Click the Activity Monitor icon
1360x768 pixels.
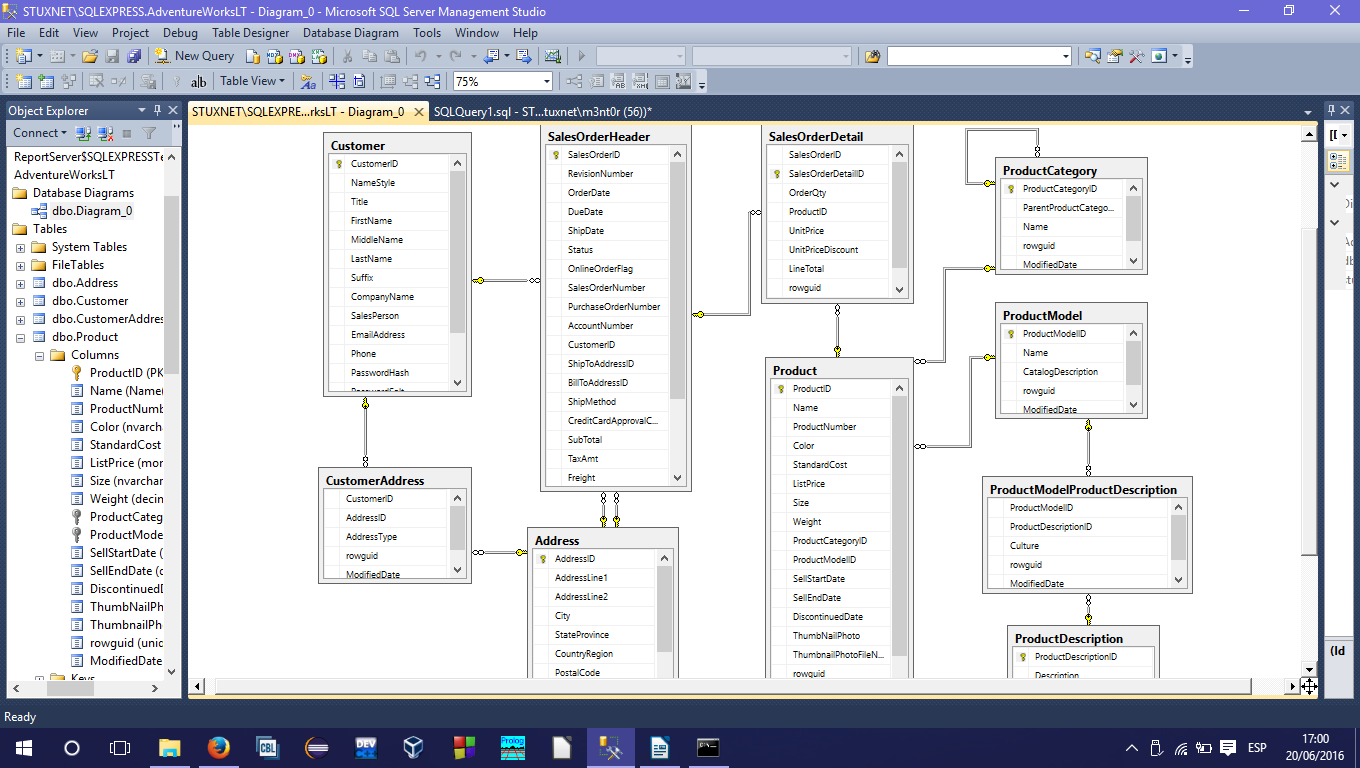[552, 56]
